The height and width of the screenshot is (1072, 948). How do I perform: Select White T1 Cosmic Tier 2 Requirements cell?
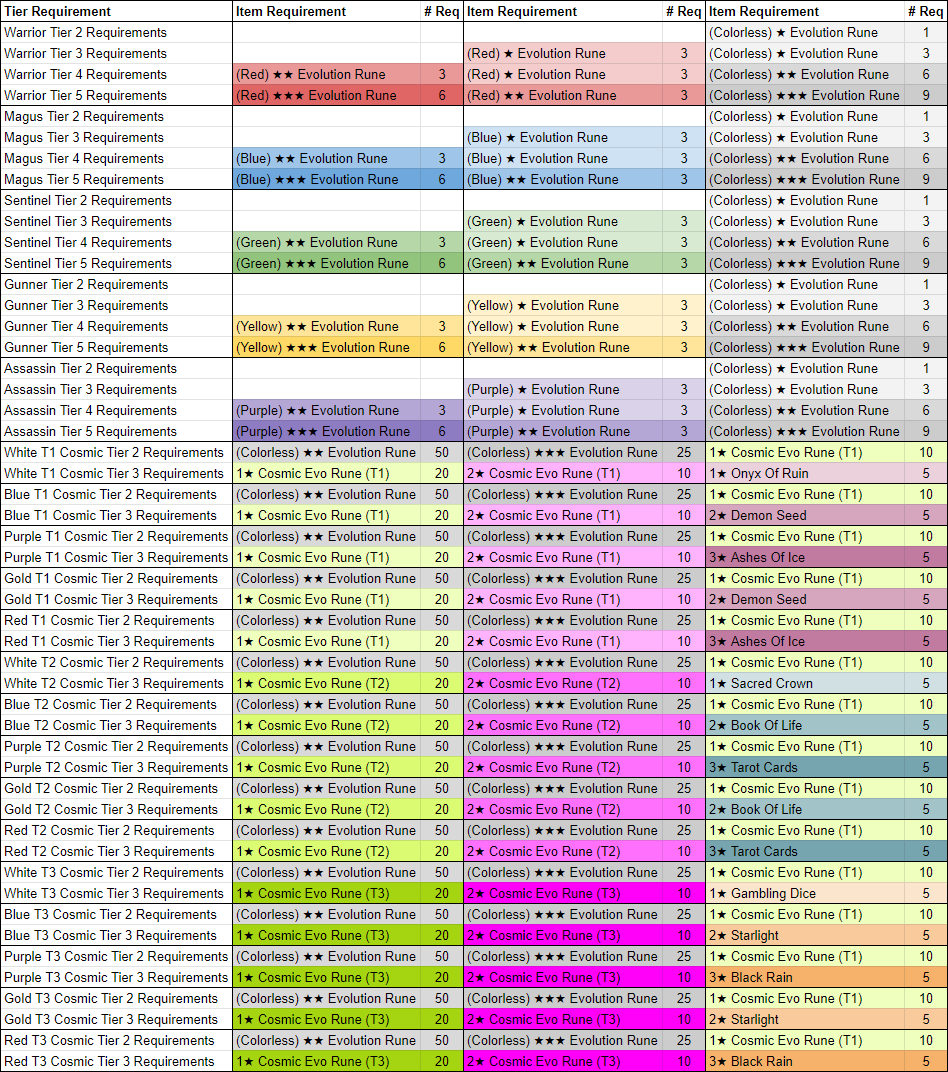click(114, 452)
